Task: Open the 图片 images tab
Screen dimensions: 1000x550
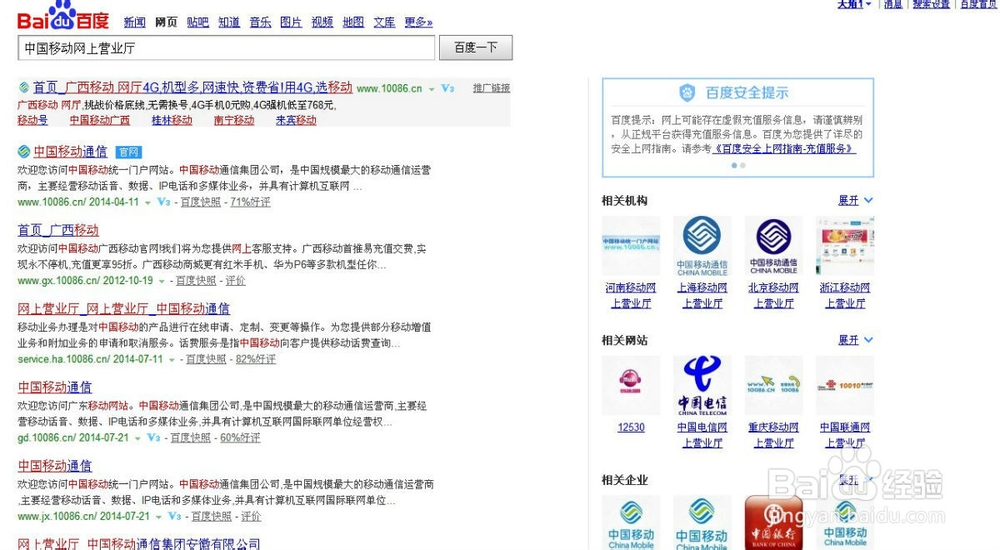Action: click(291, 22)
